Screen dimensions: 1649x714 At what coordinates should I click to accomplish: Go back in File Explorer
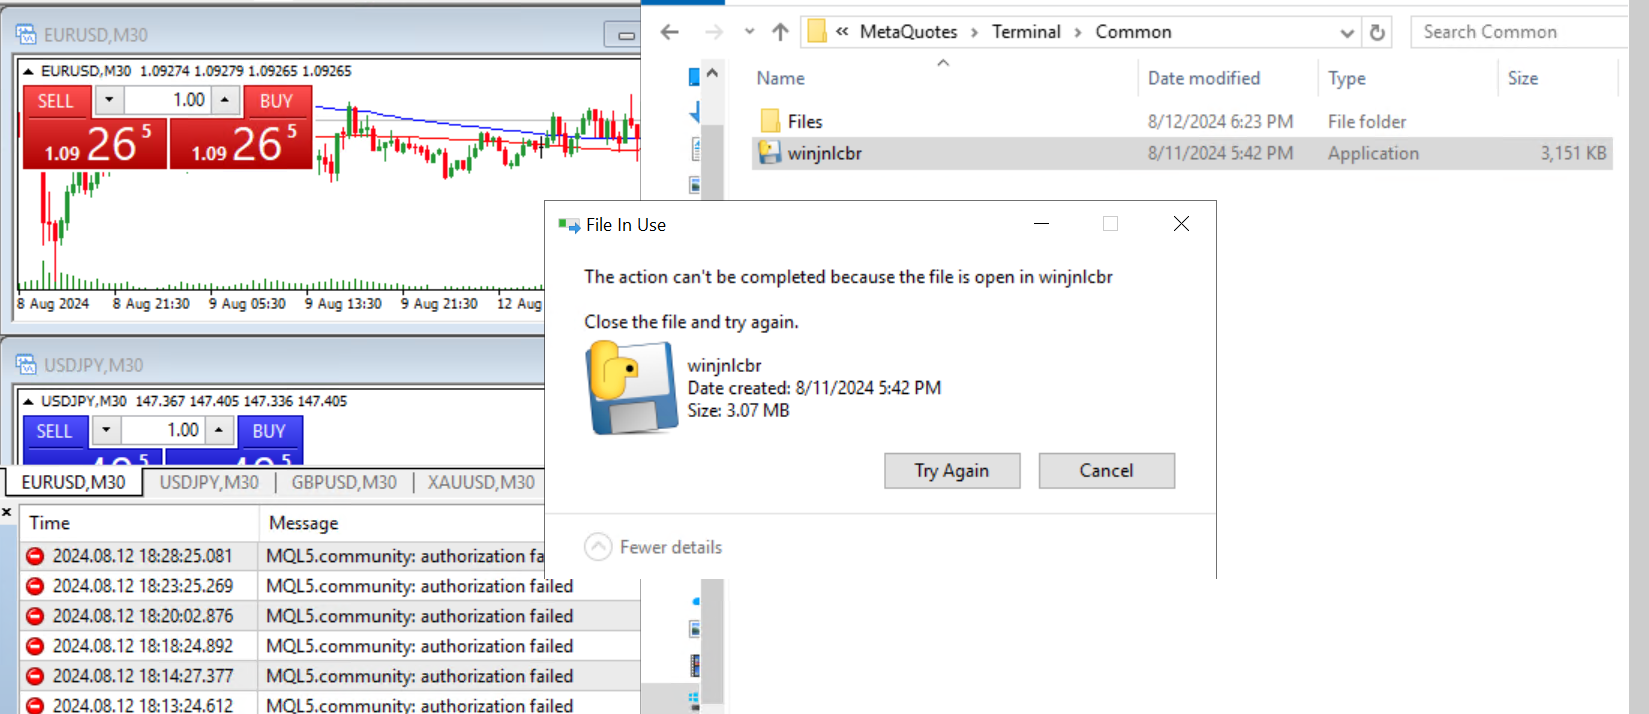click(x=670, y=32)
